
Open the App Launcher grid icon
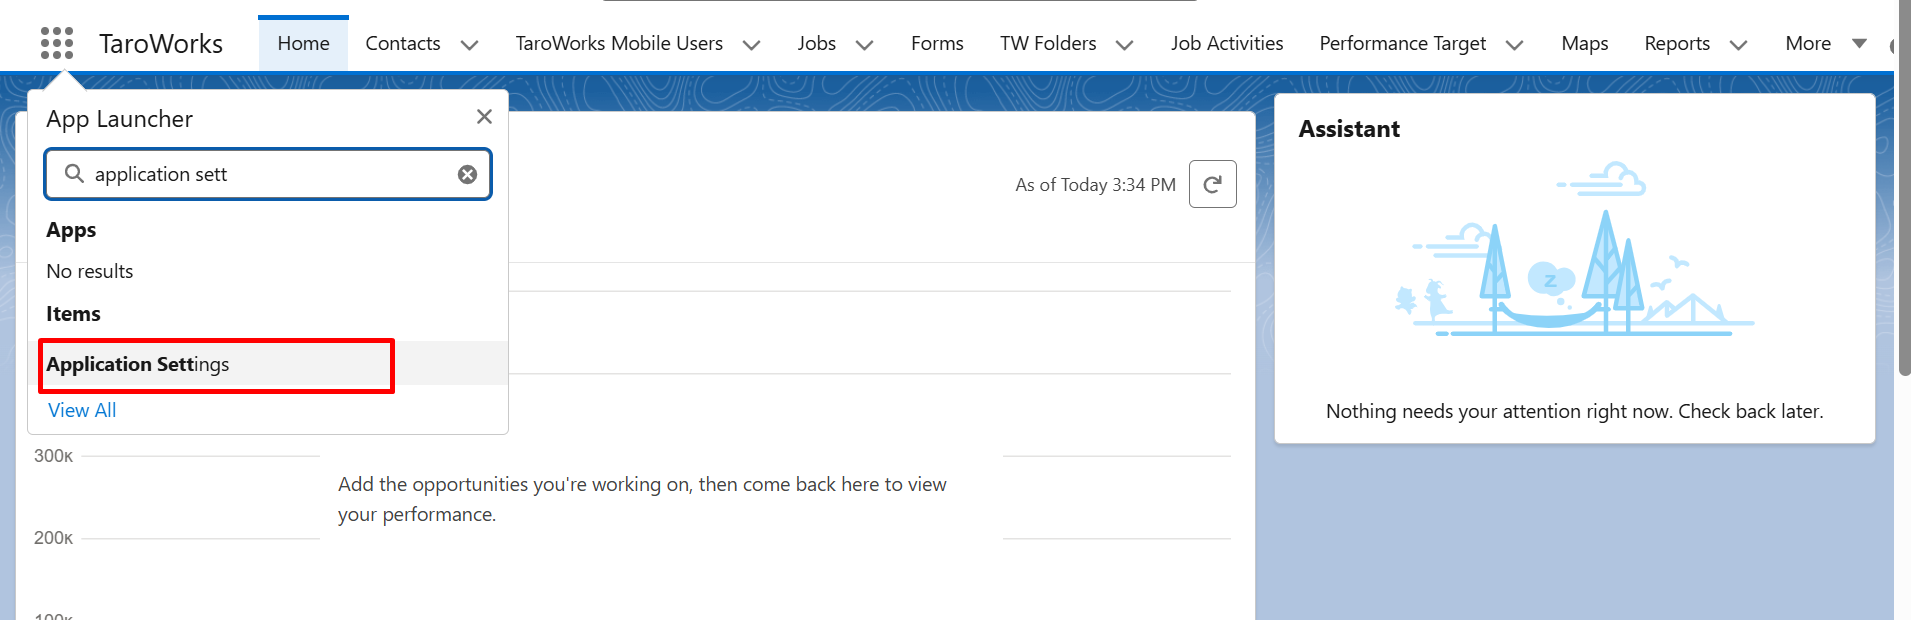pyautogui.click(x=57, y=43)
